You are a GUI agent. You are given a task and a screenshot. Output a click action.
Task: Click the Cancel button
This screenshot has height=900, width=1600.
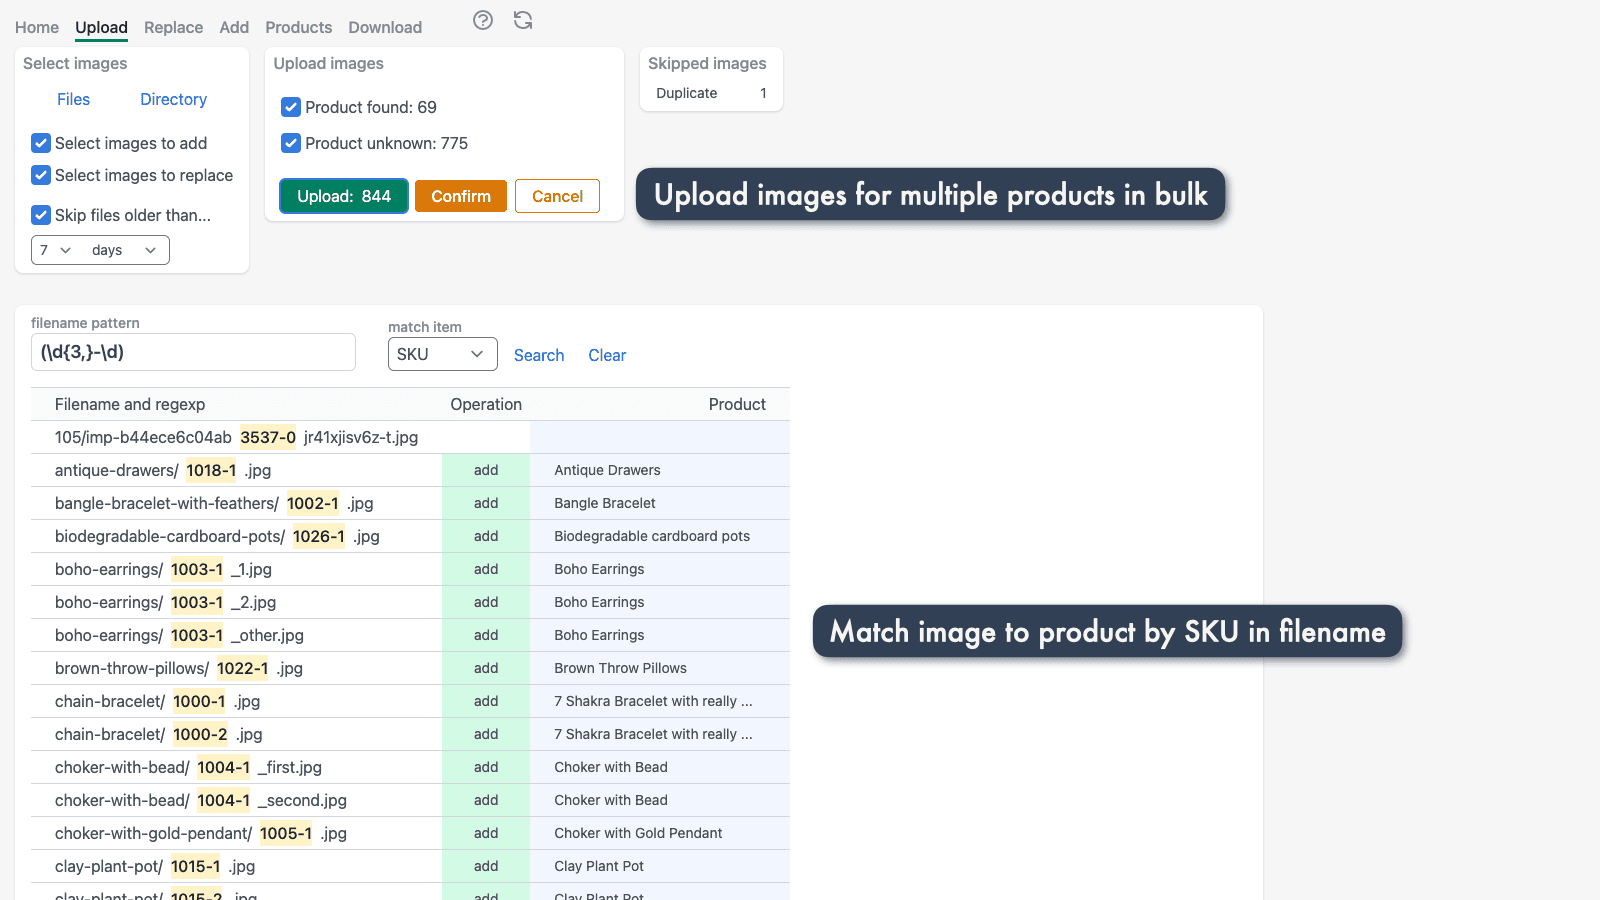click(557, 196)
